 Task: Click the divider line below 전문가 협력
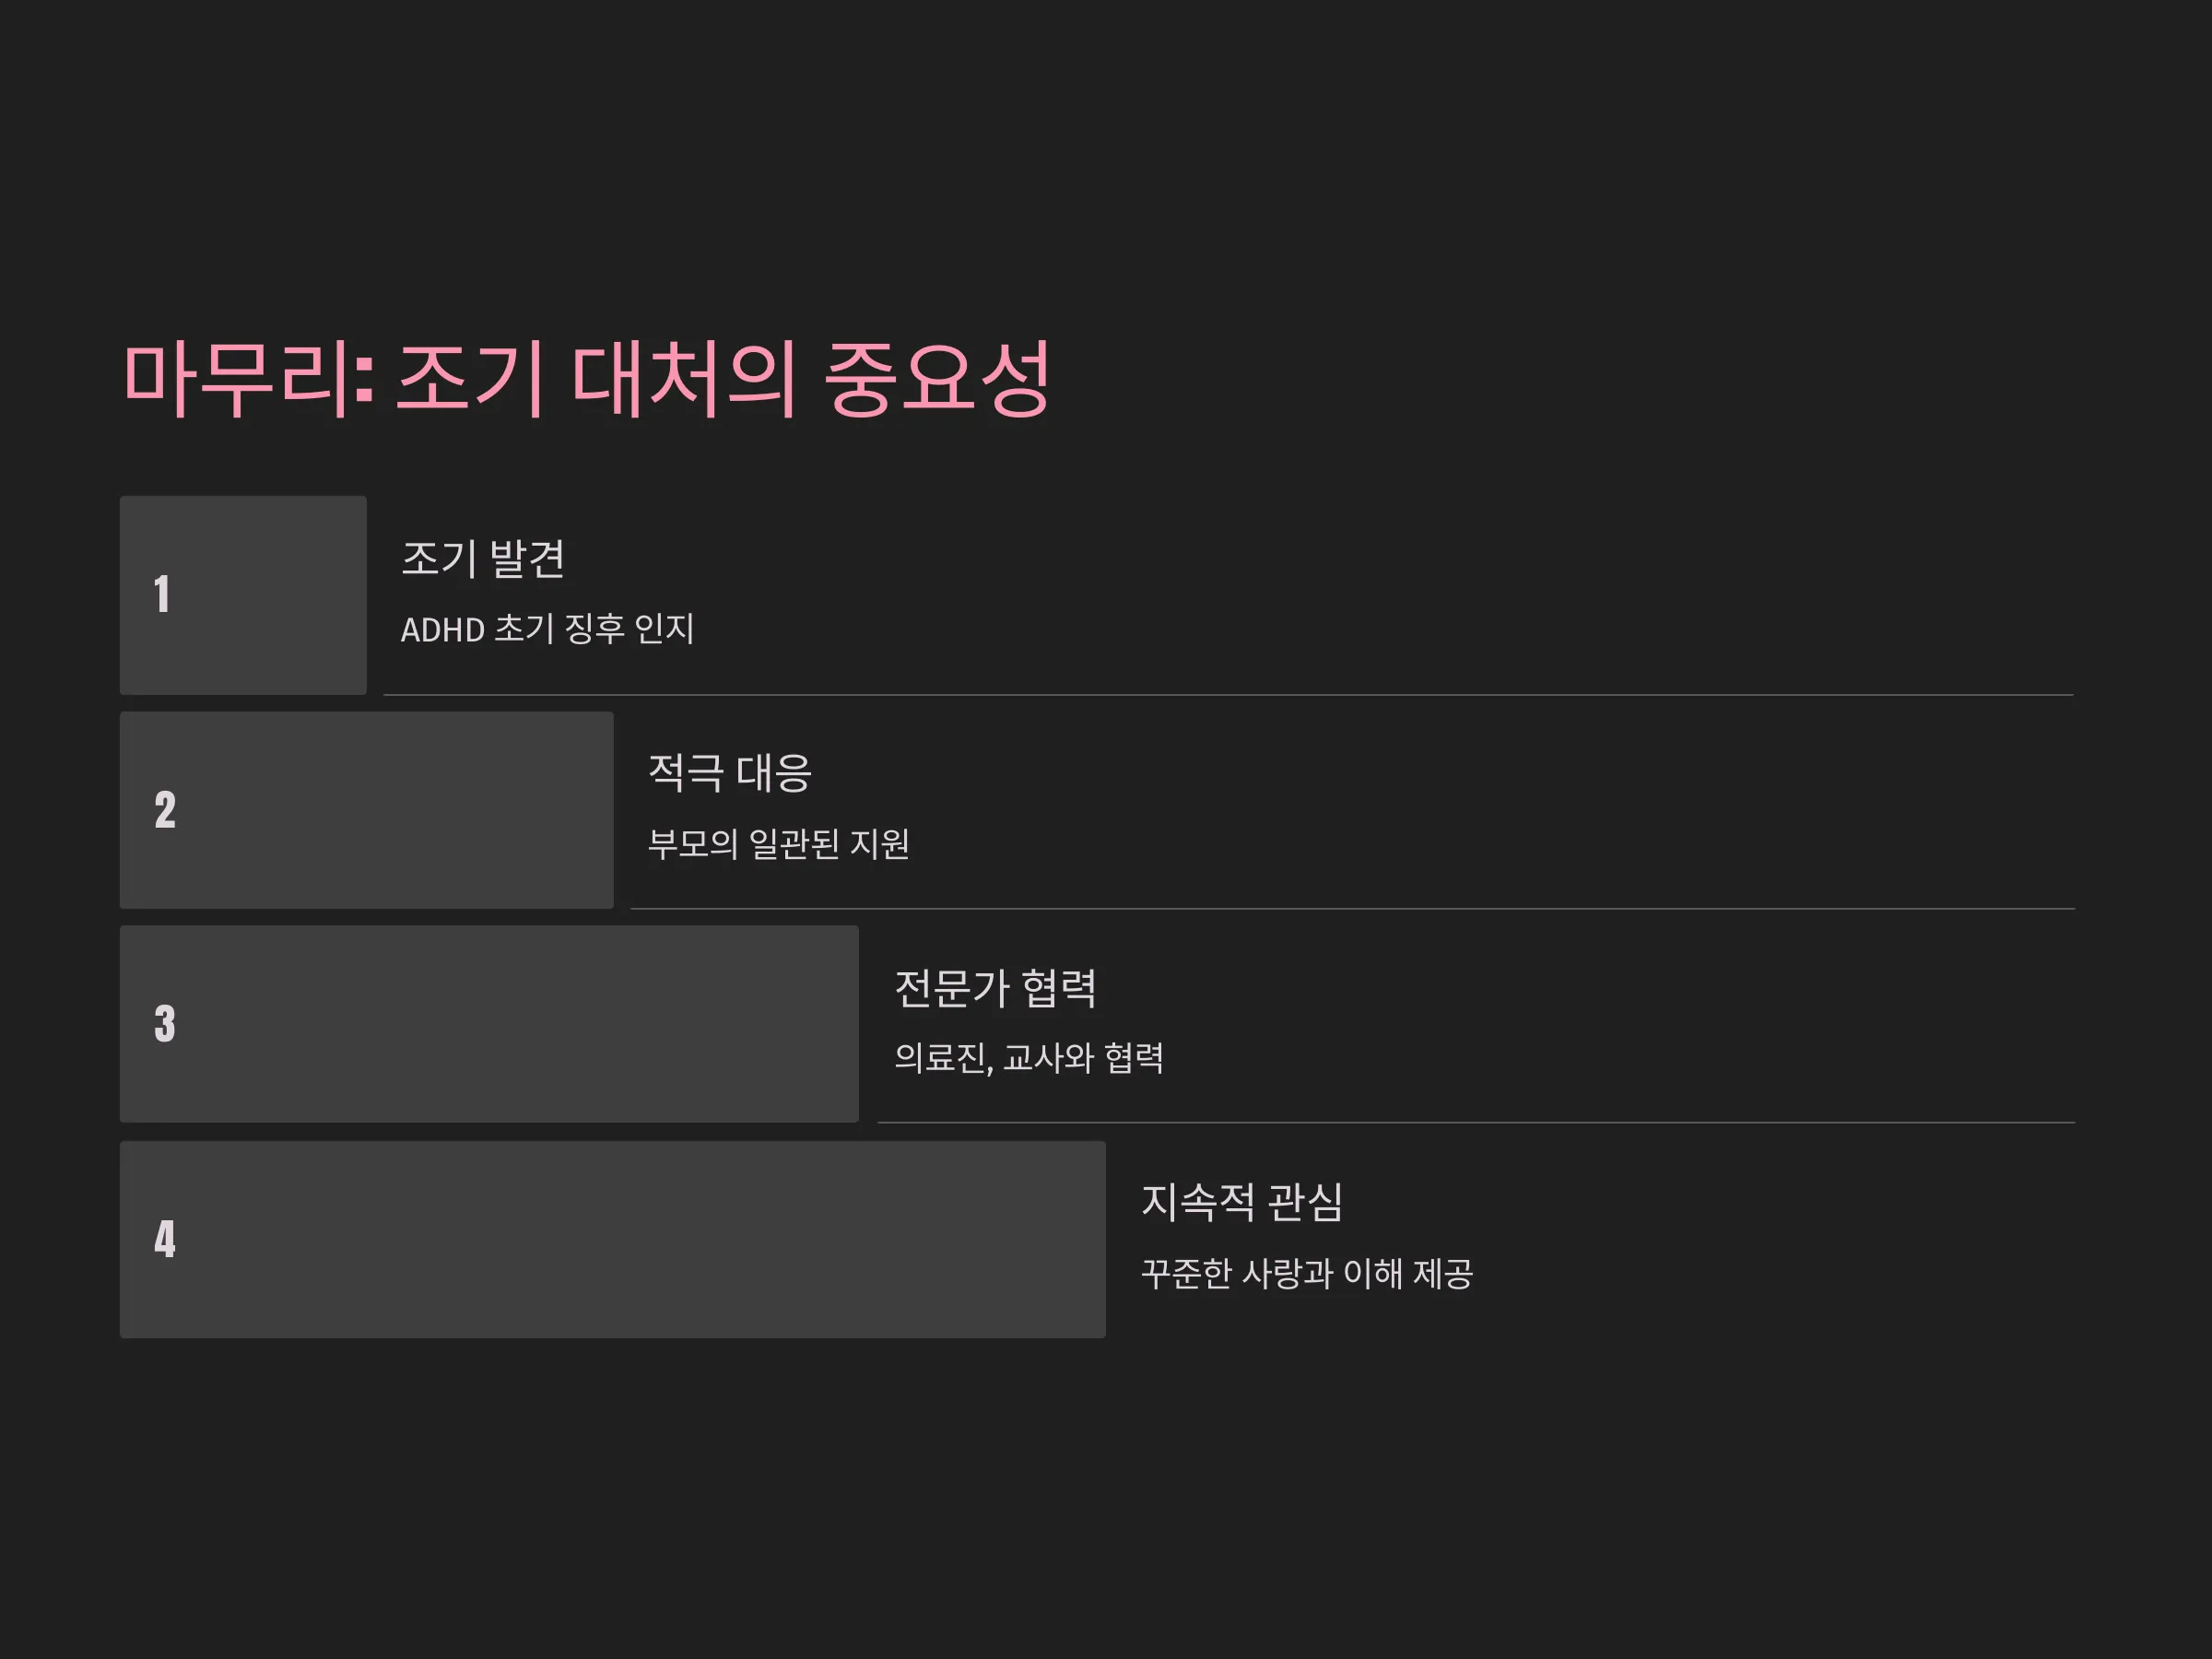1477,1123
